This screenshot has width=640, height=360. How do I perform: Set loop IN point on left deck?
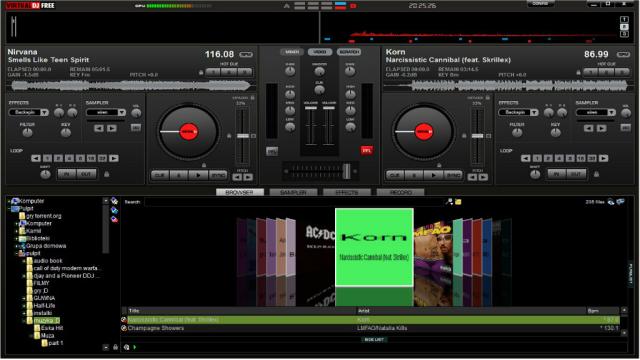pos(67,174)
